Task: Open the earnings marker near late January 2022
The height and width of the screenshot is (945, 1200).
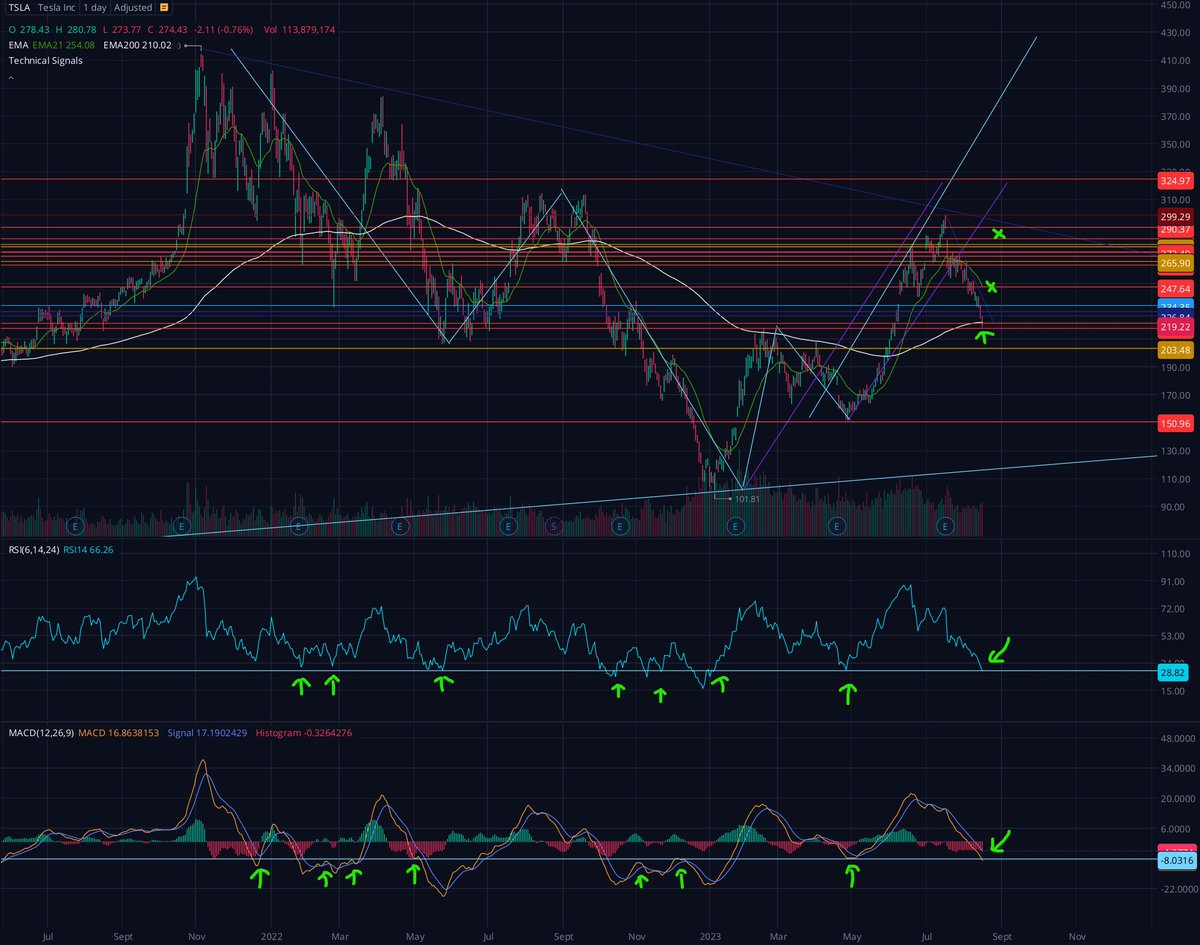Action: [300, 524]
